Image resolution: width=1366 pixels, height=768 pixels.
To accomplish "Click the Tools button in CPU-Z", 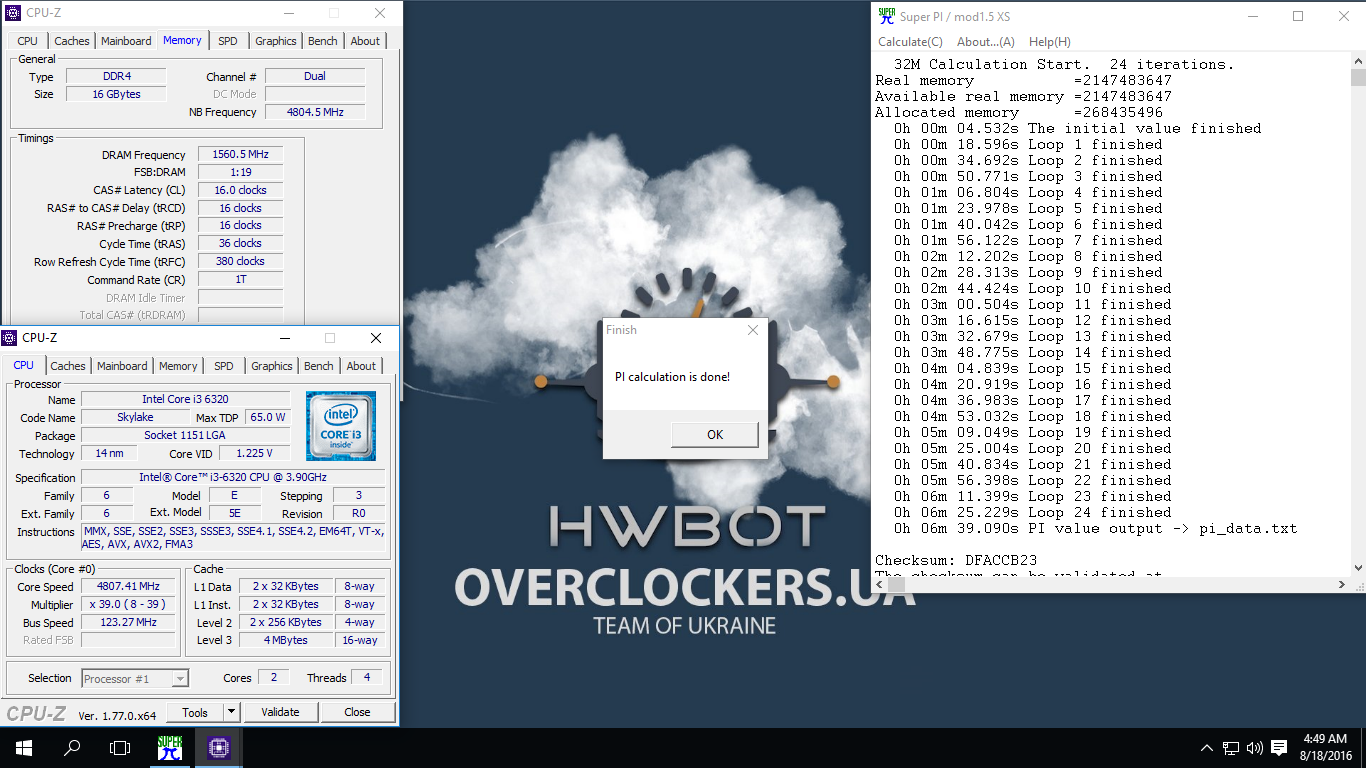I will click(195, 712).
